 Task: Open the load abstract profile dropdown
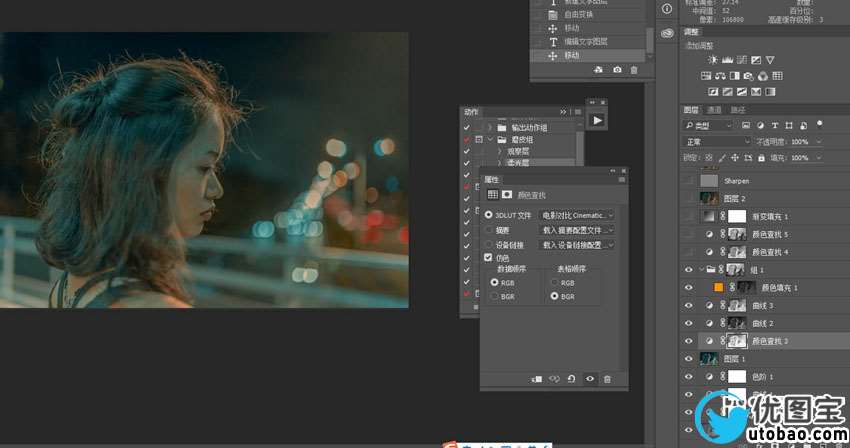click(x=577, y=230)
